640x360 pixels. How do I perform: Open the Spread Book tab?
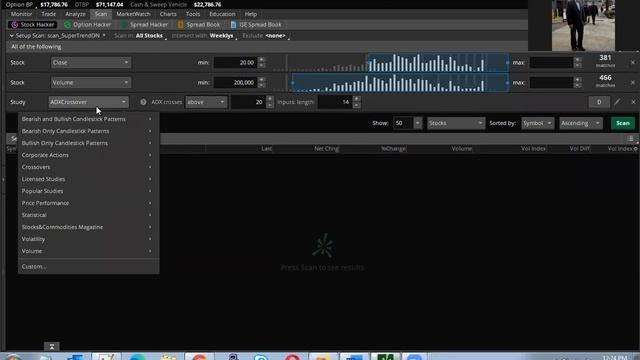(x=199, y=24)
